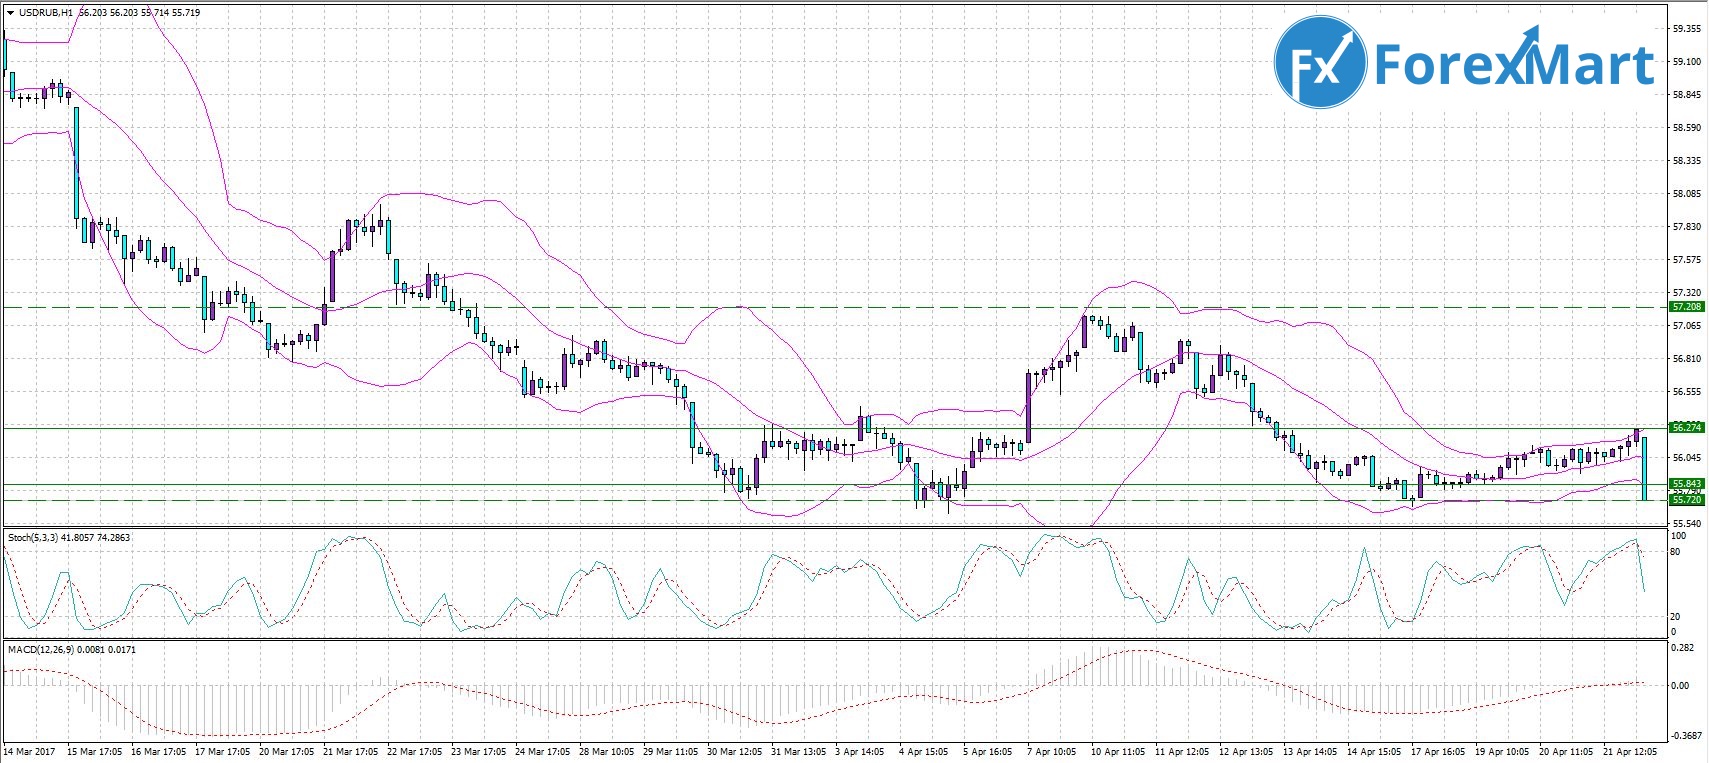This screenshot has width=1709, height=763.
Task: Click the 14 Mar 2017 date label
Action: [x=29, y=752]
